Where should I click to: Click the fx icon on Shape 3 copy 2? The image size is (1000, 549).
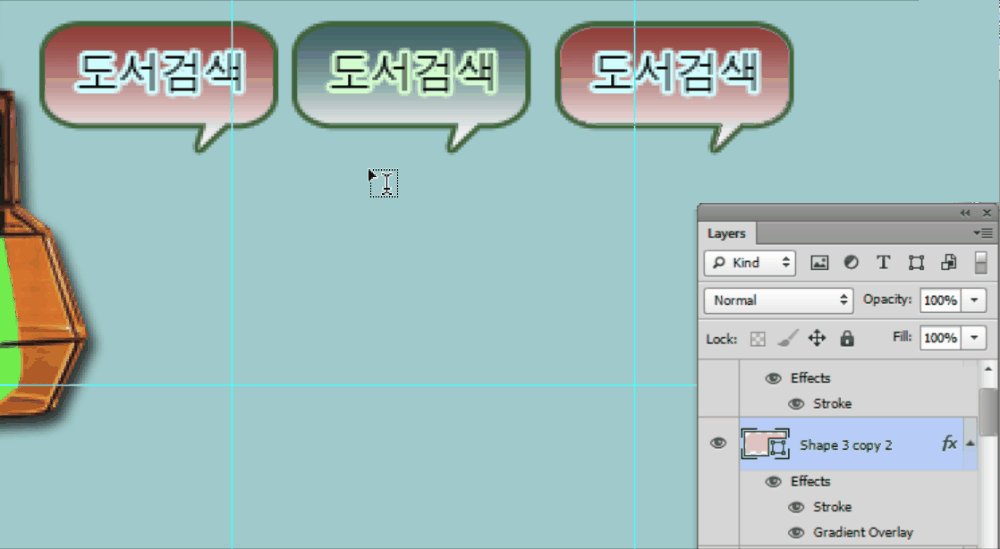click(x=949, y=443)
